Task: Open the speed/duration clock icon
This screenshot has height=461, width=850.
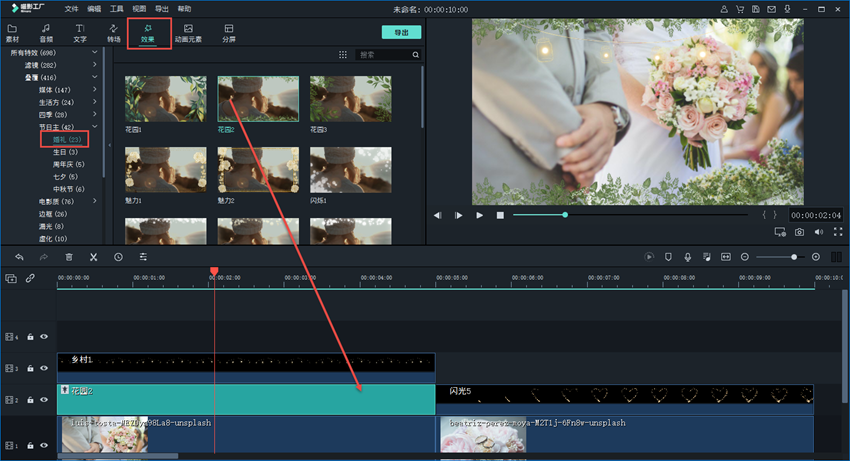Action: pos(118,257)
